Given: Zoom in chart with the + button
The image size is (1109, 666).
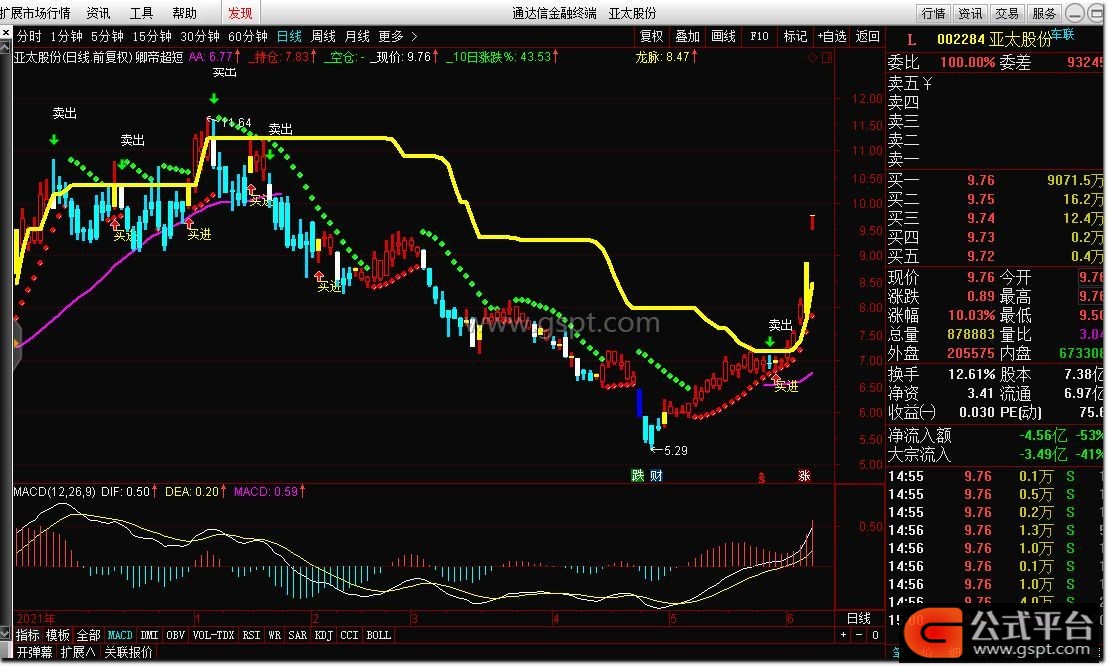Looking at the screenshot, I should tap(843, 635).
